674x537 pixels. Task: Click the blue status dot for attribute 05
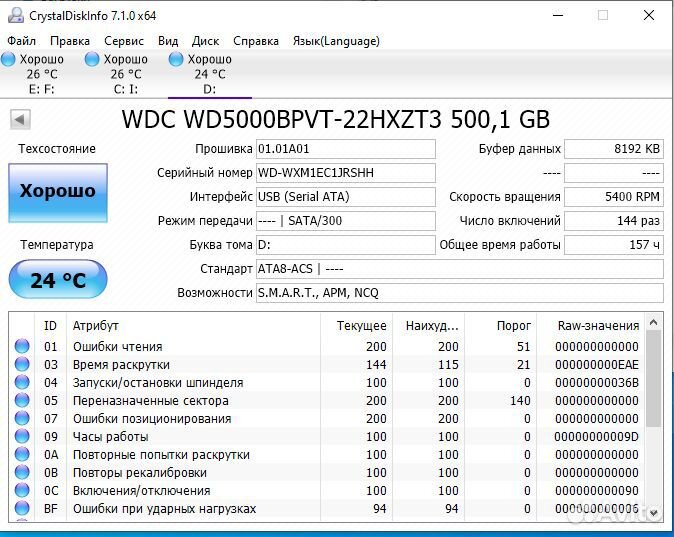[x=22, y=400]
